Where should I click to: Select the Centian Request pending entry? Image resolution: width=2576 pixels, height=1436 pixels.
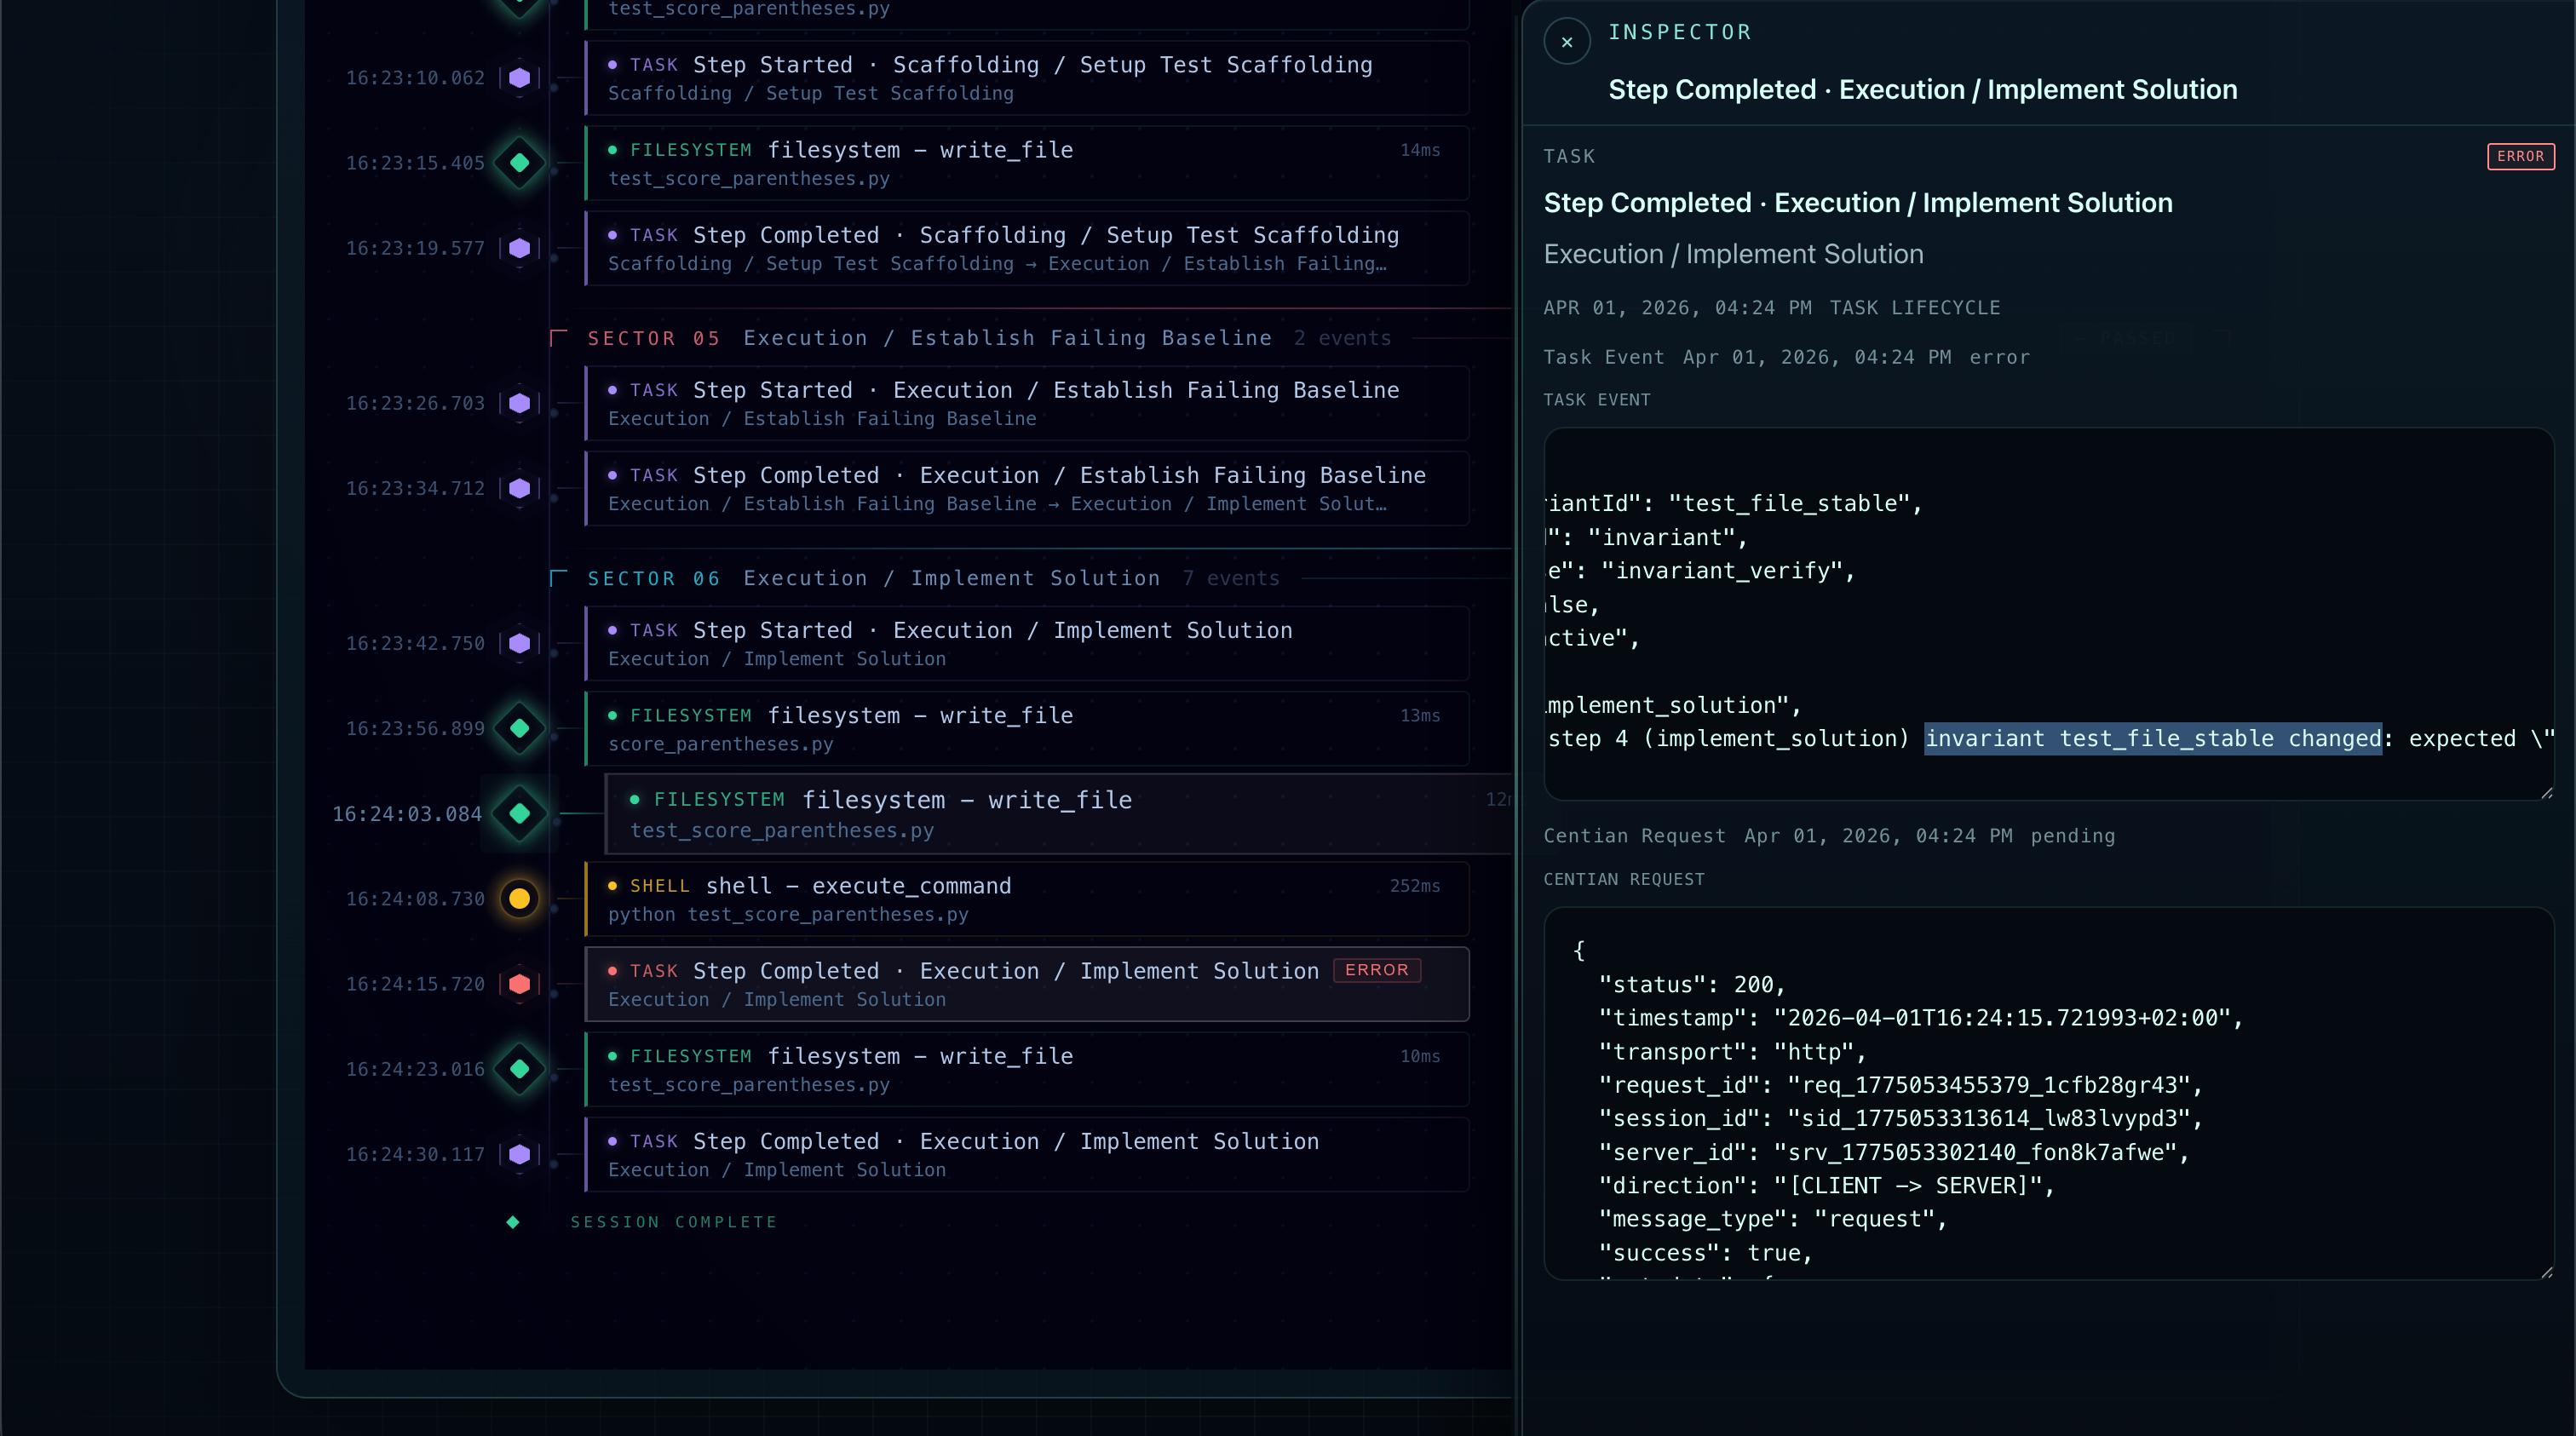click(1830, 836)
